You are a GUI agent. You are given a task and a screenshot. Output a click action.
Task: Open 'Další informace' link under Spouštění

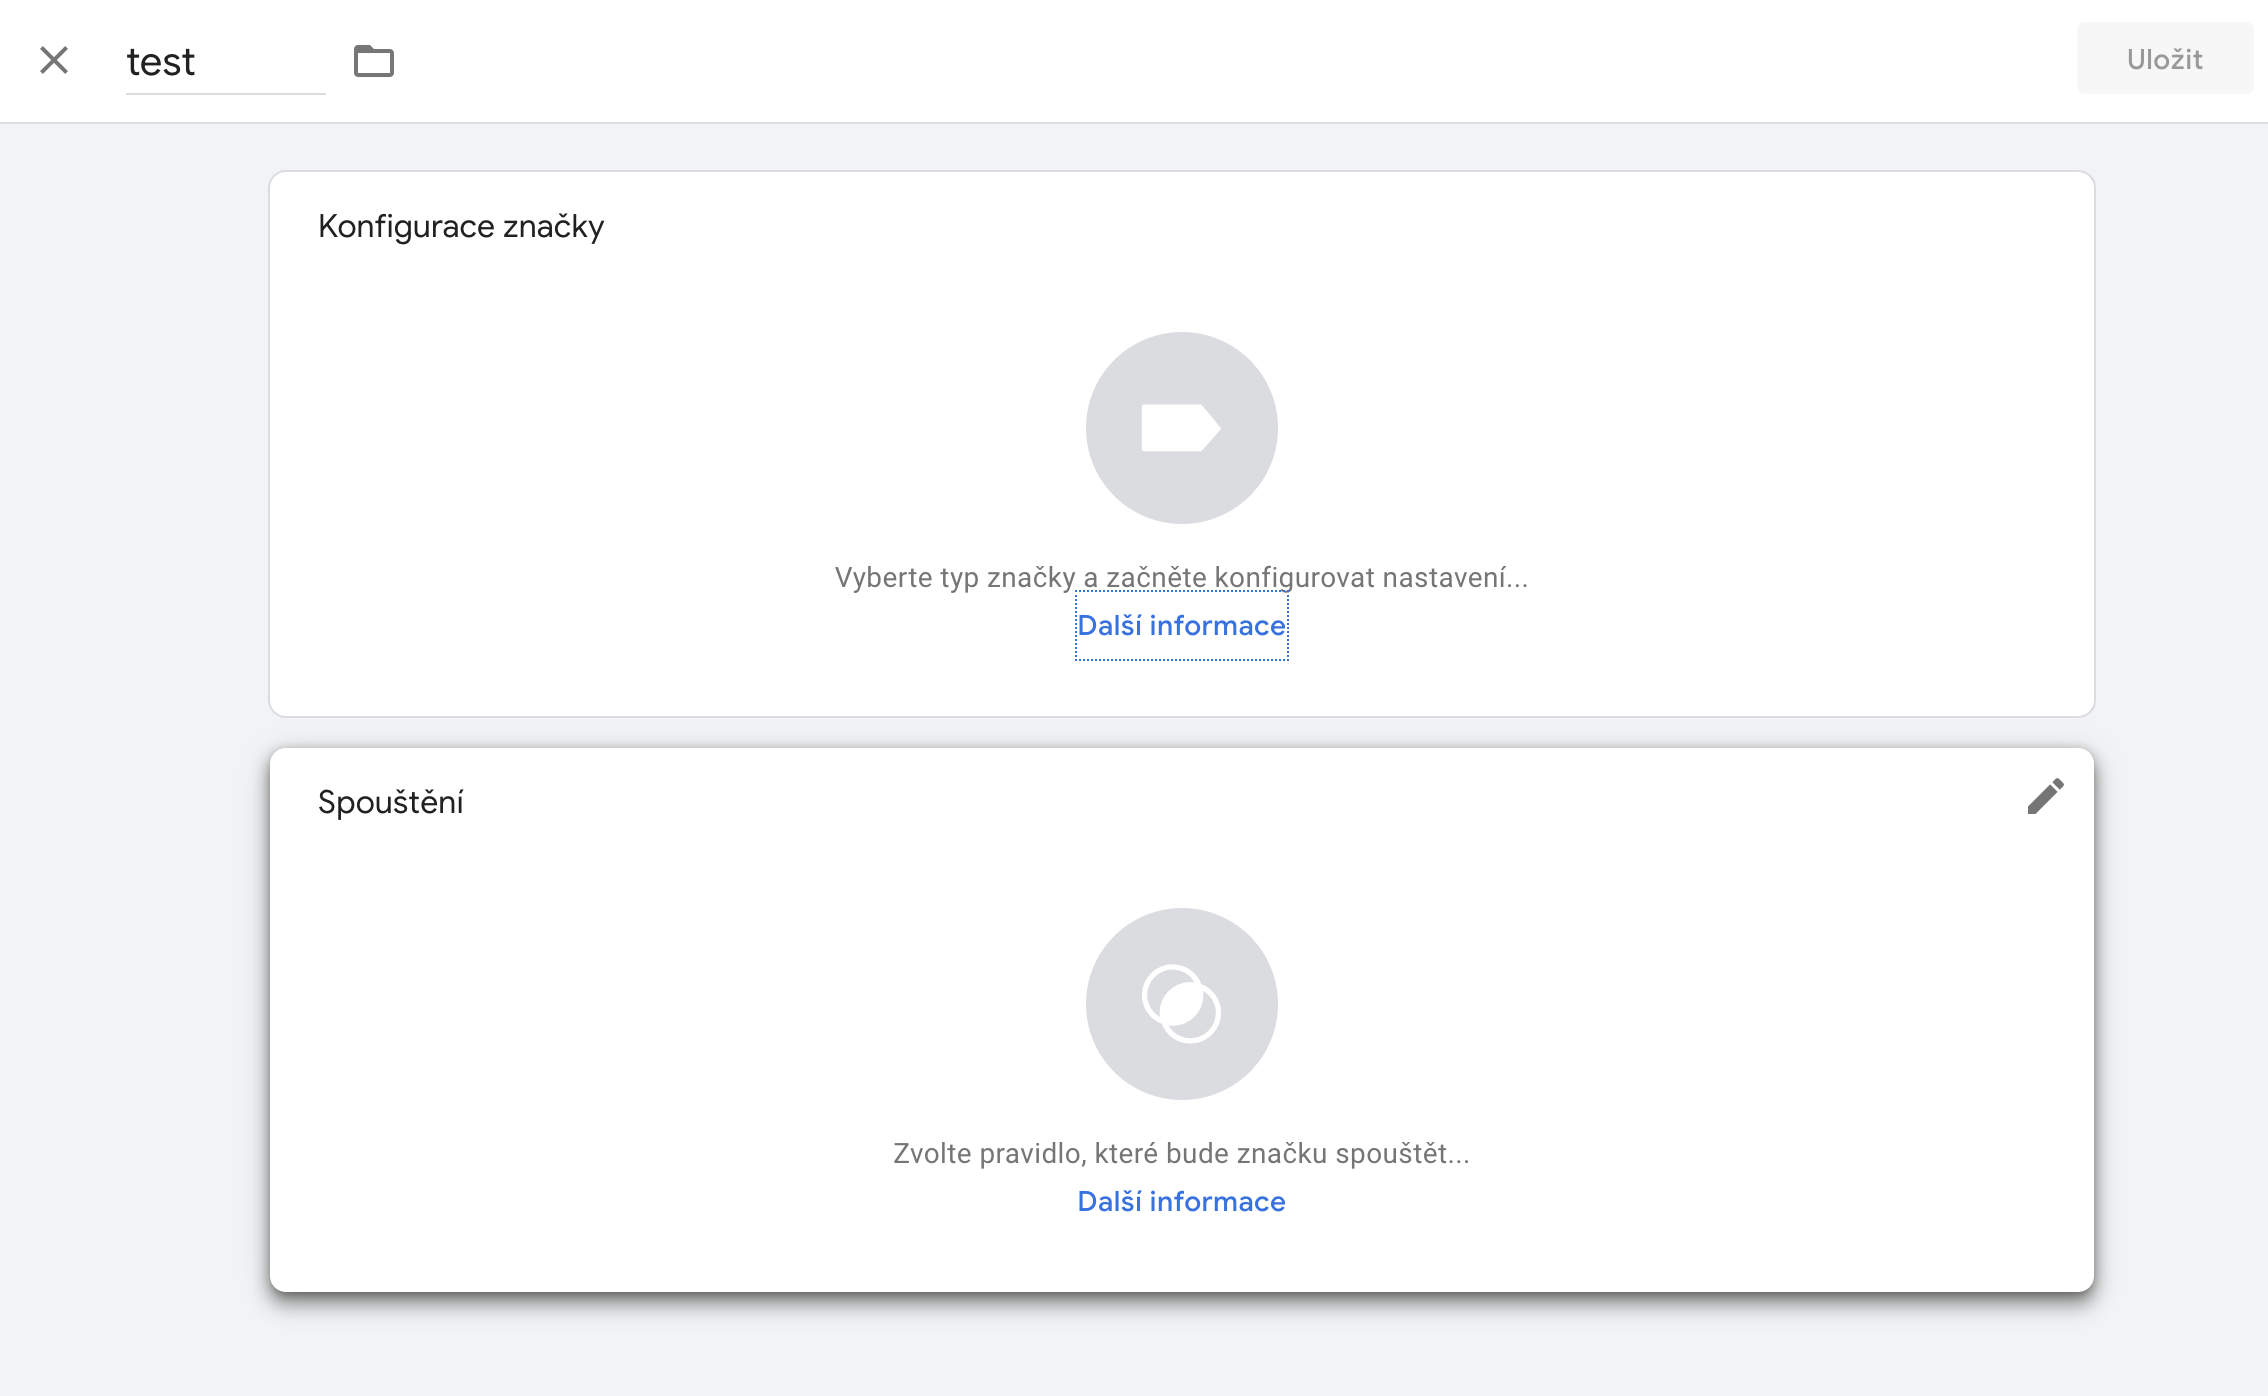click(x=1181, y=1202)
